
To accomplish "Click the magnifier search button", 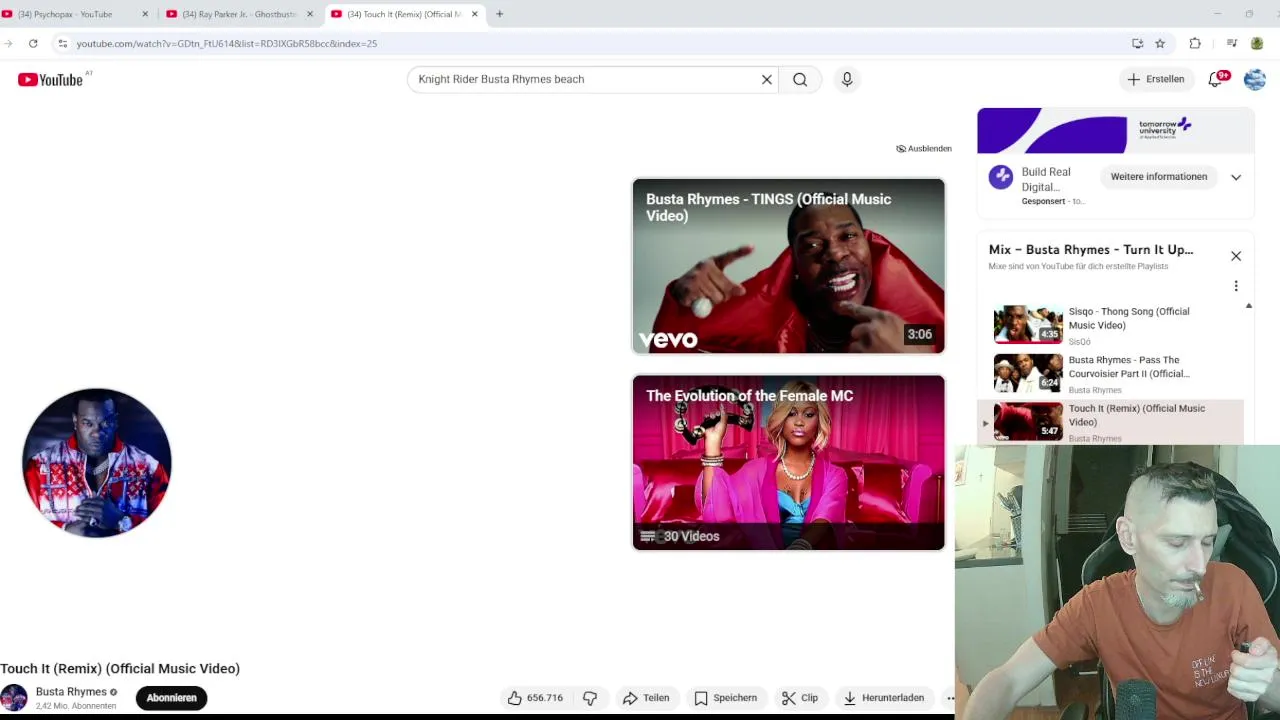I will tap(800, 79).
